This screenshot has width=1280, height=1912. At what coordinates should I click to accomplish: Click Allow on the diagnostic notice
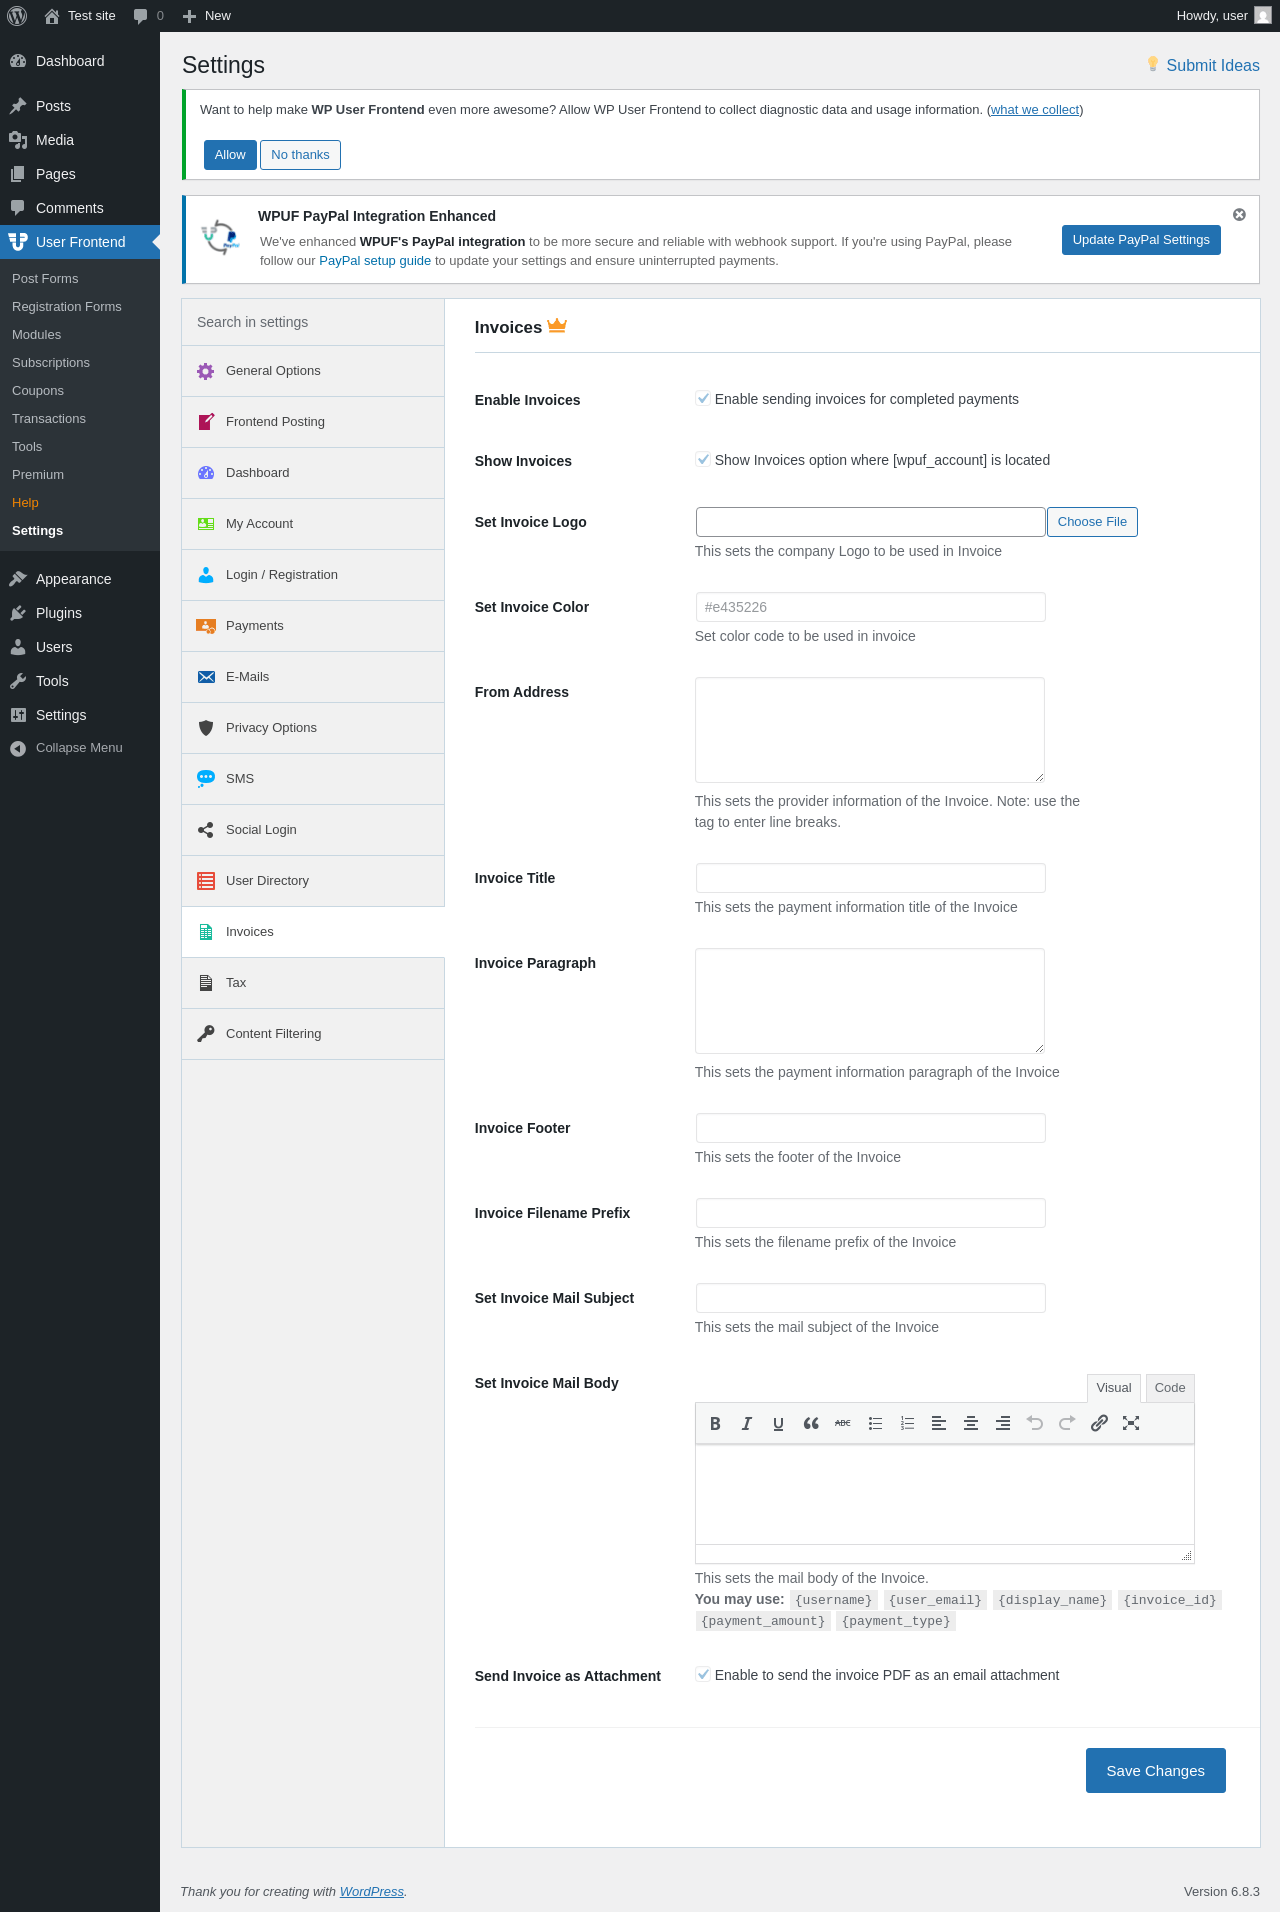230,155
